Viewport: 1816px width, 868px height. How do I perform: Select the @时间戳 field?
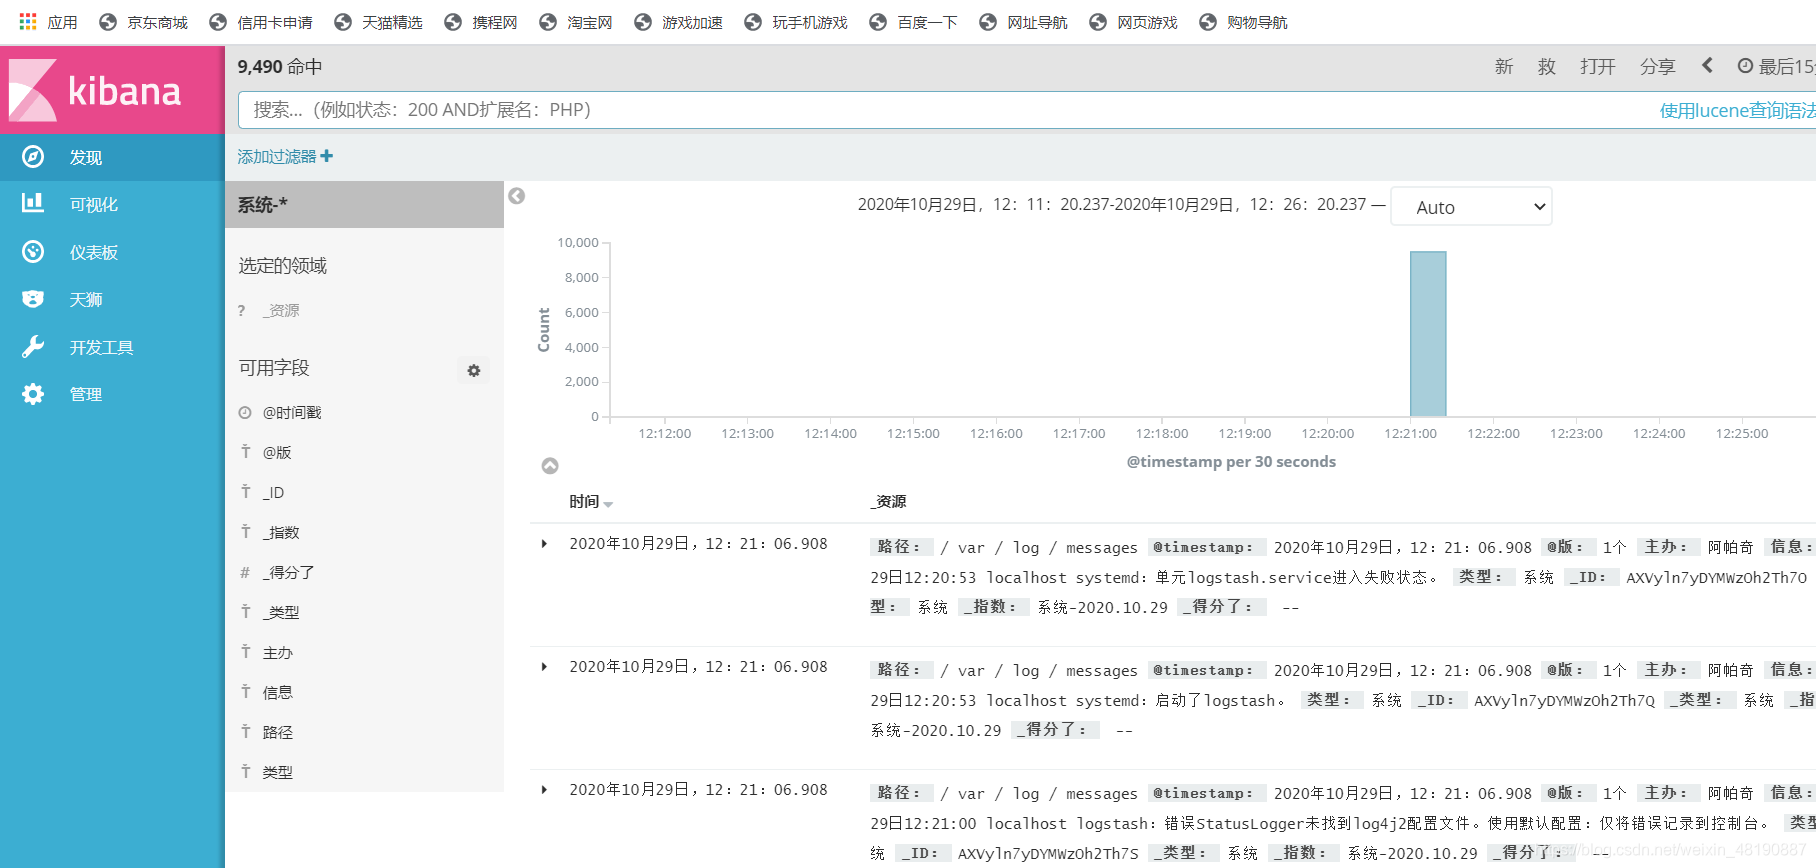(292, 413)
